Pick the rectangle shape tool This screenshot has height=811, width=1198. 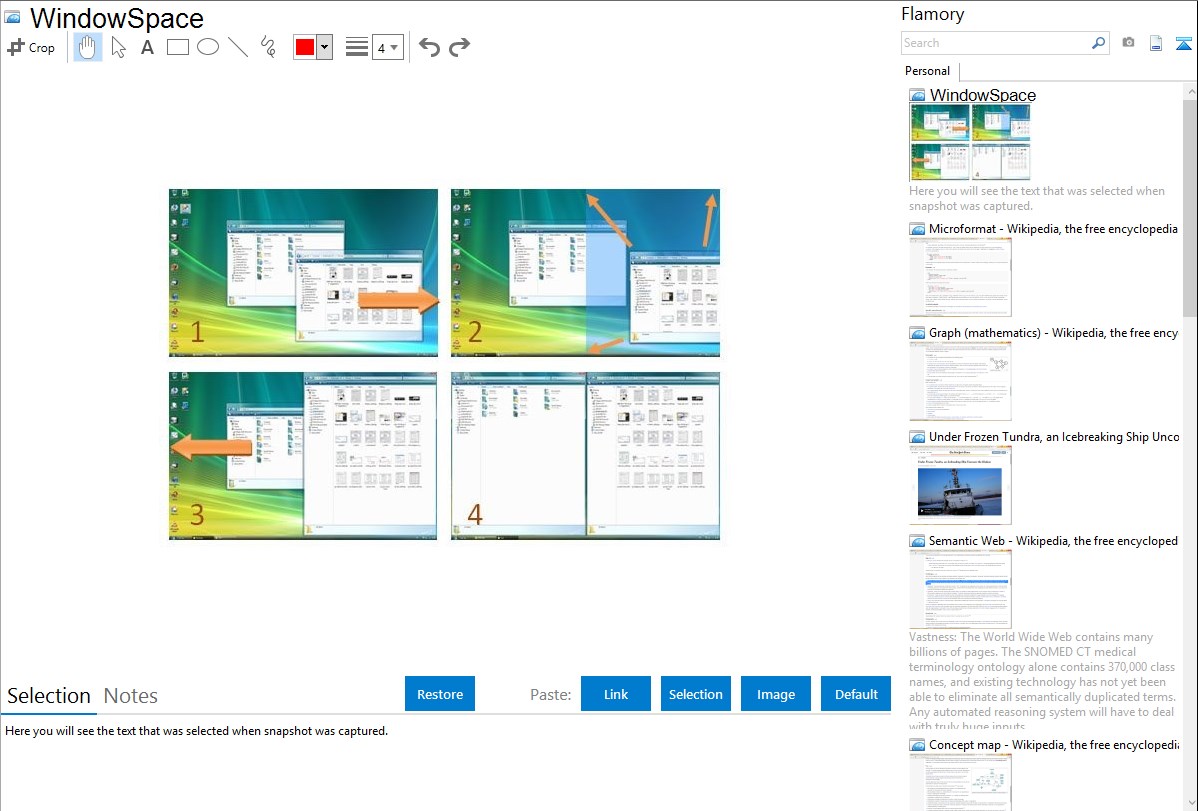point(177,47)
